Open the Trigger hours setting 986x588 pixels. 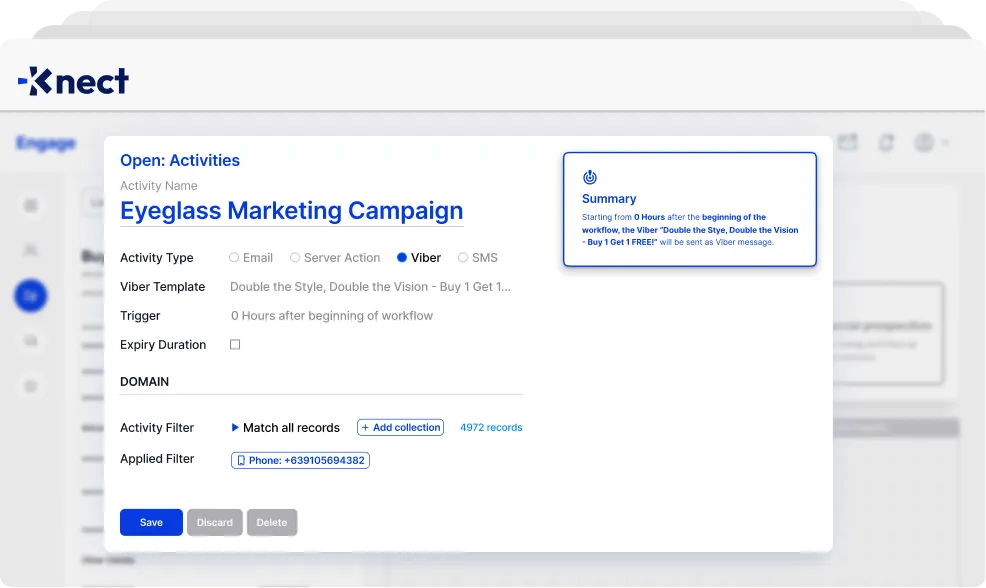332,316
